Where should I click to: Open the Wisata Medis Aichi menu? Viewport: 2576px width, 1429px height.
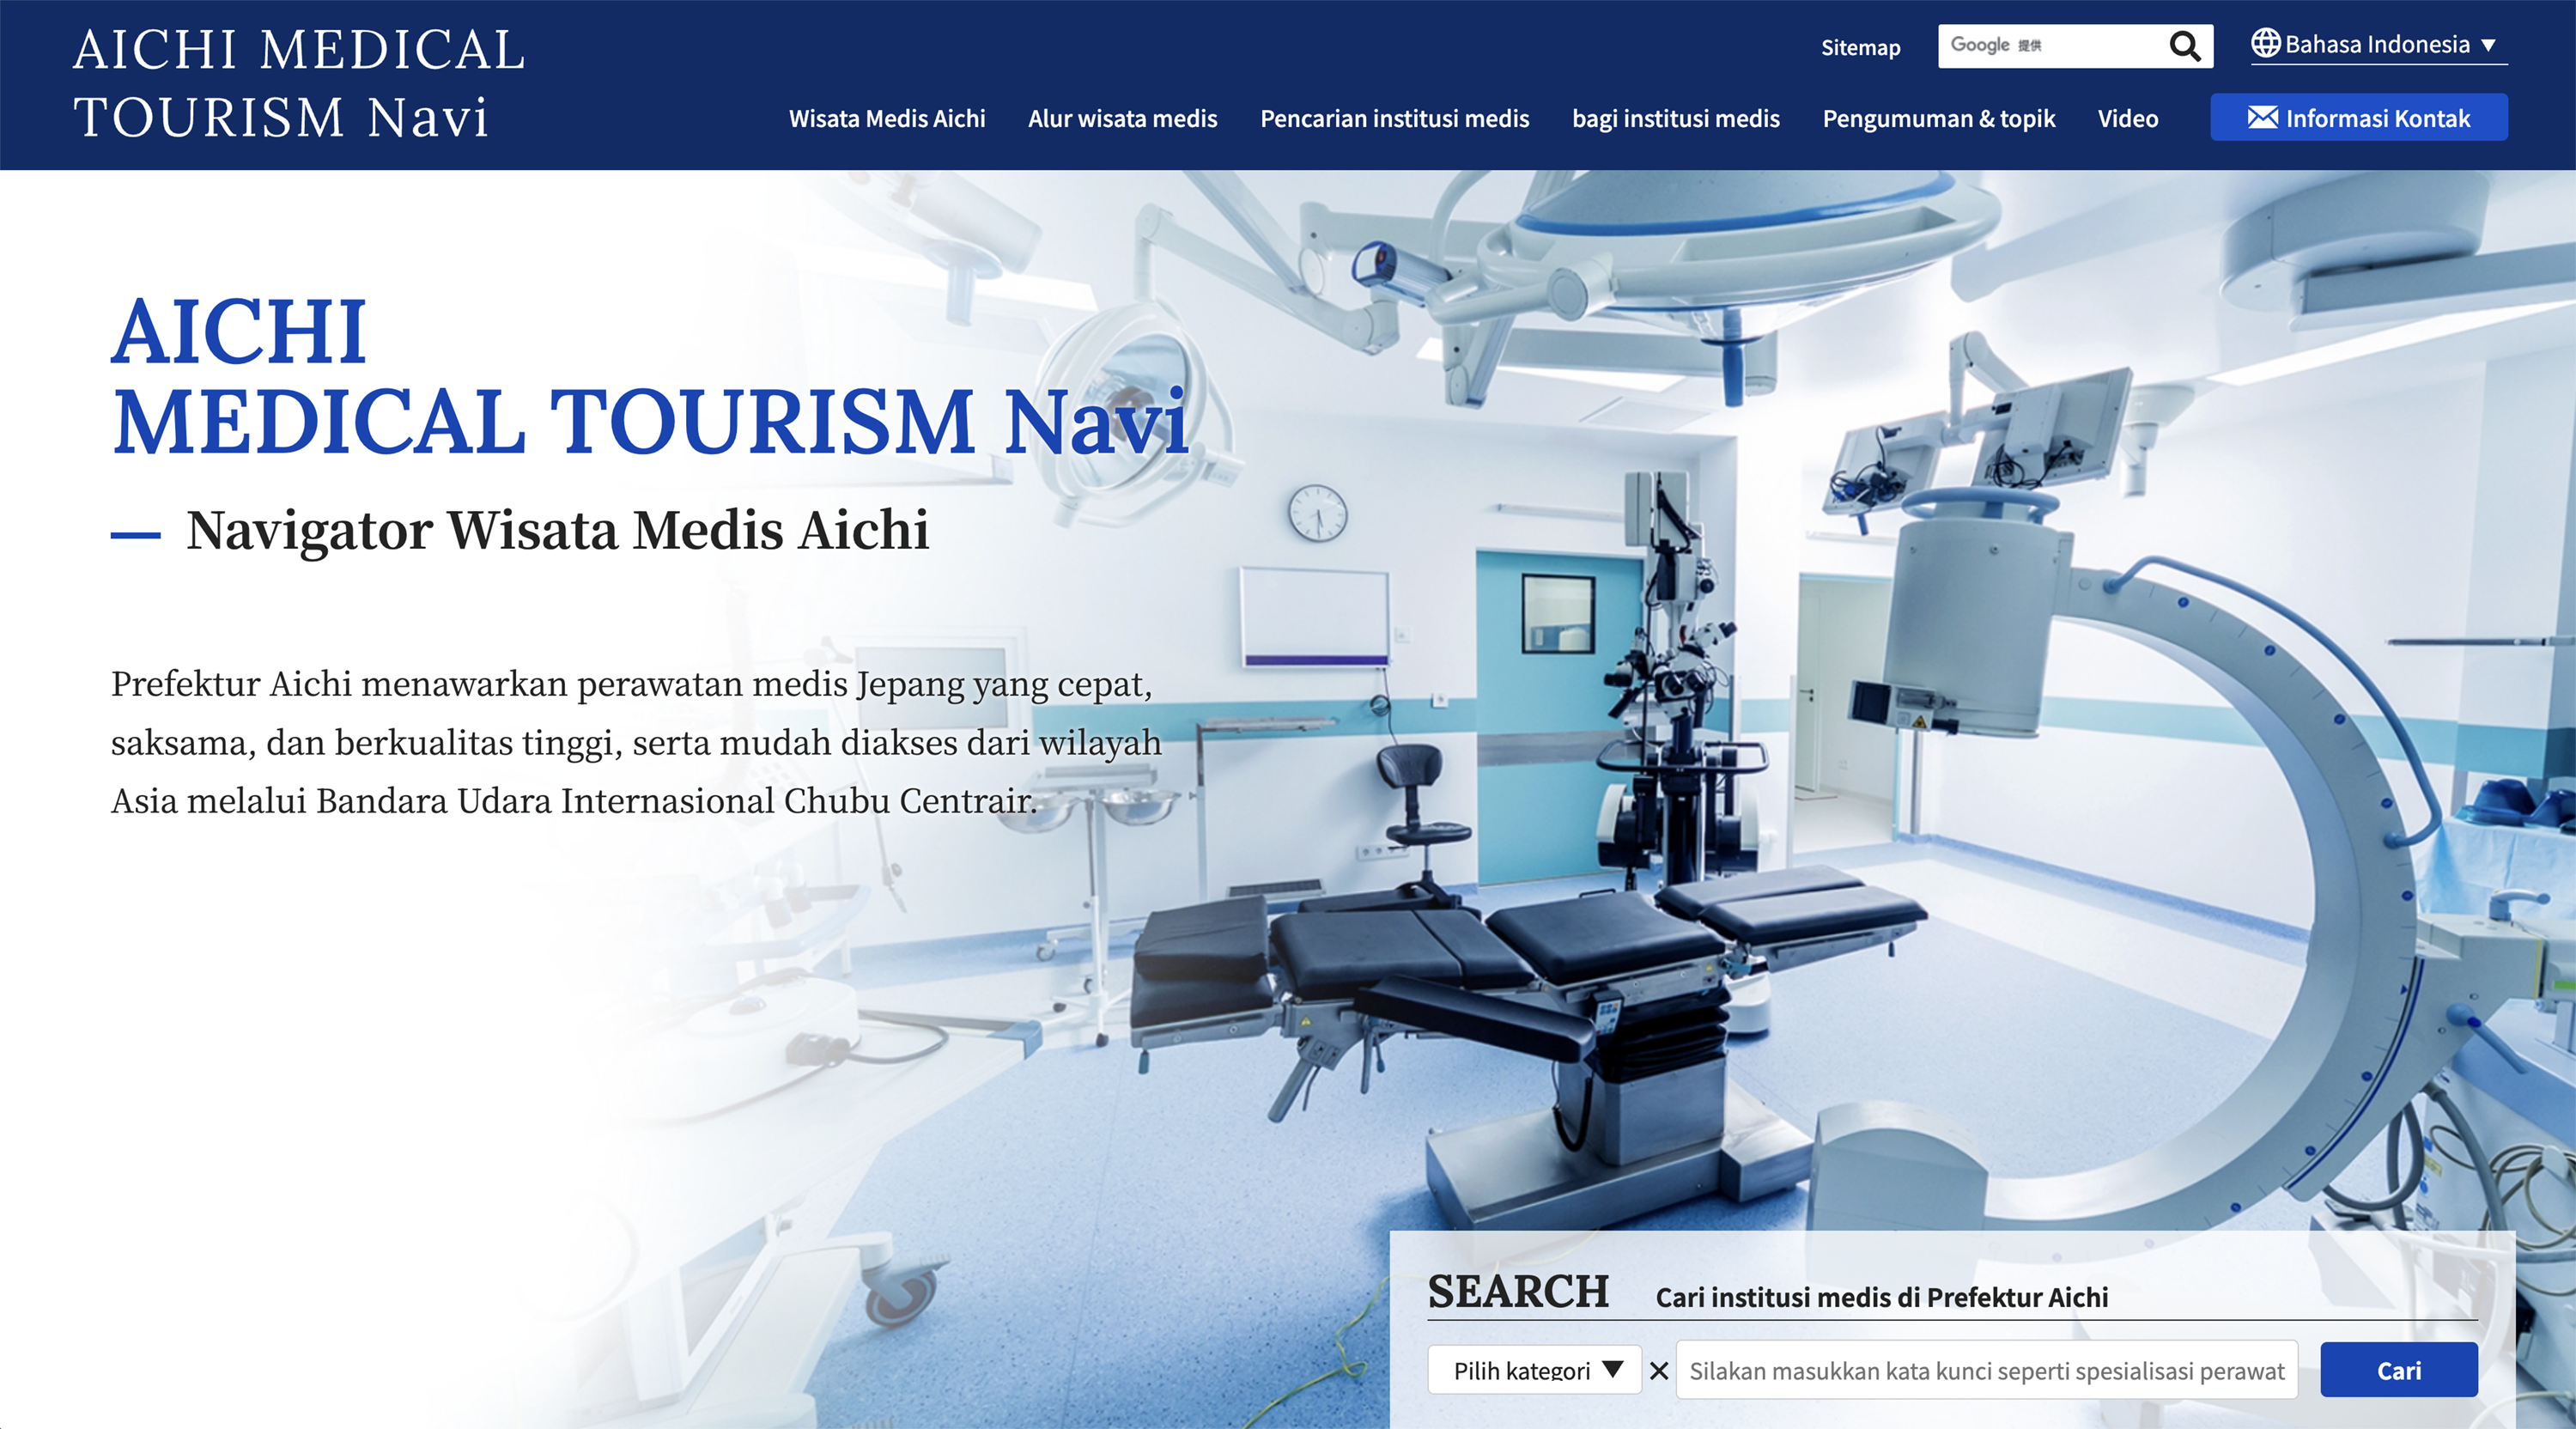click(886, 119)
